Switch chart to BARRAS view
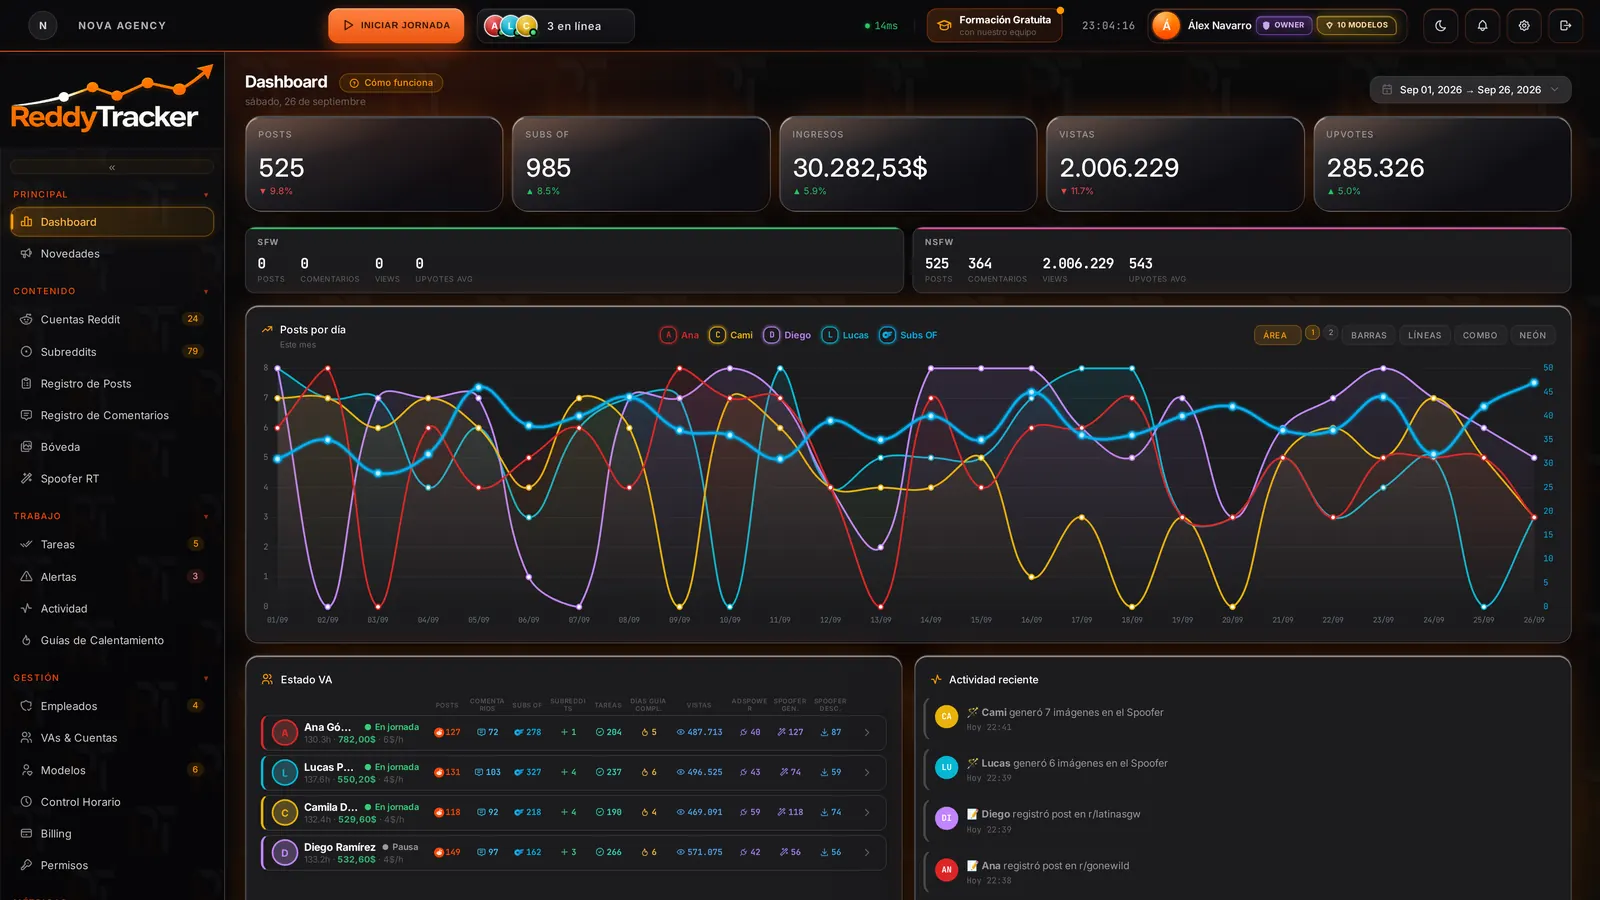This screenshot has height=900, width=1600. (1369, 336)
